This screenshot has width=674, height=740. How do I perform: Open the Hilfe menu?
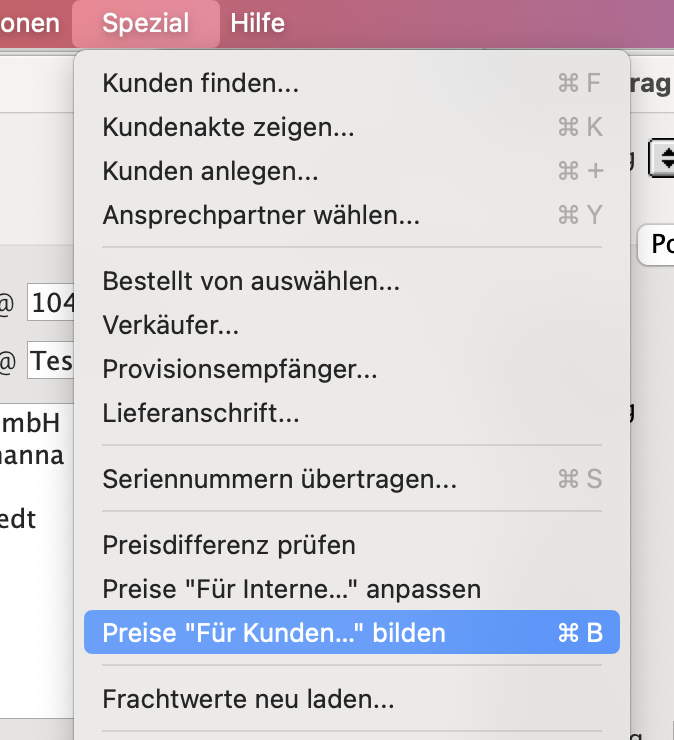click(257, 23)
